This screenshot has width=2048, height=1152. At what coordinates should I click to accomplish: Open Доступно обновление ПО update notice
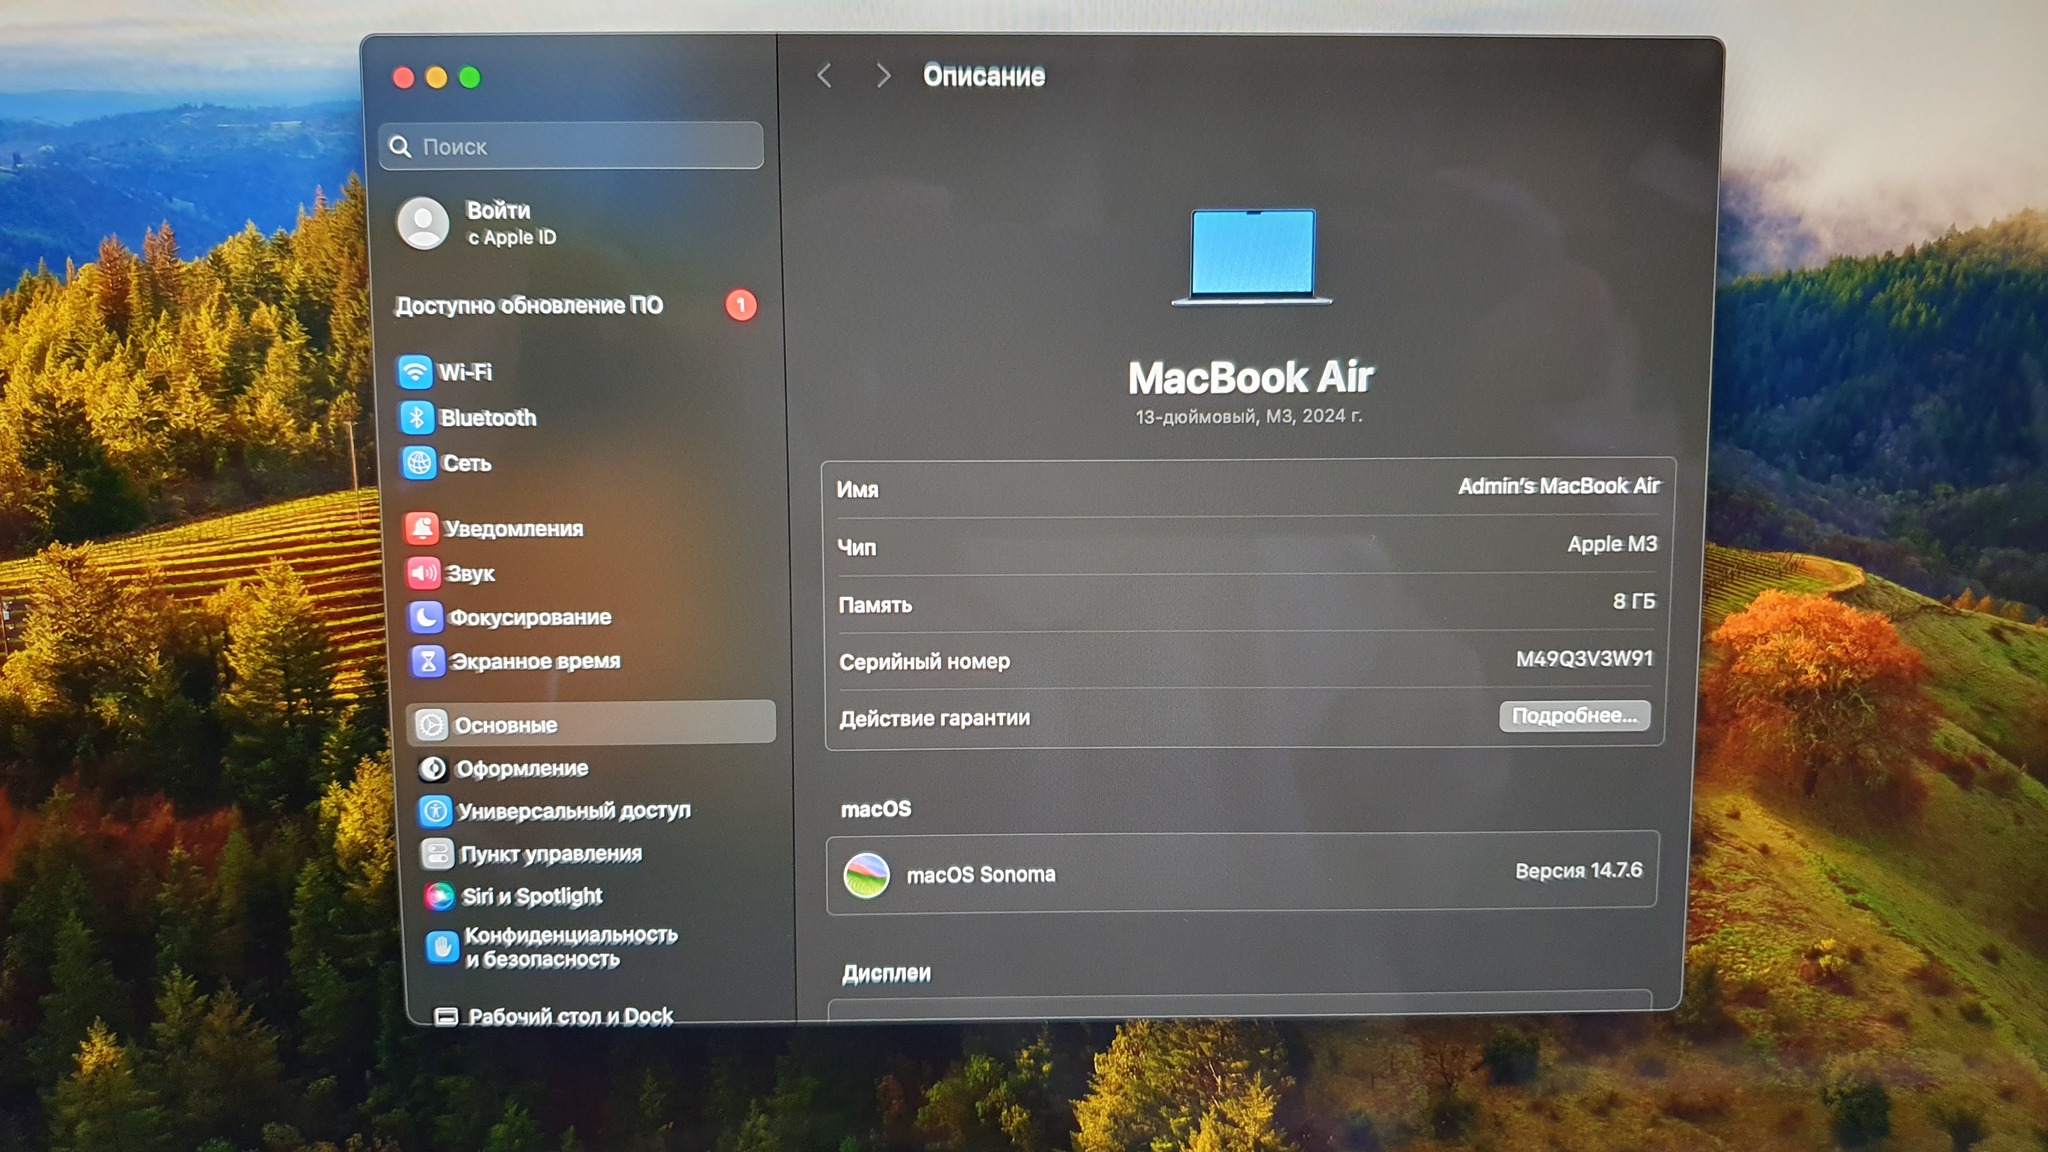pos(529,306)
